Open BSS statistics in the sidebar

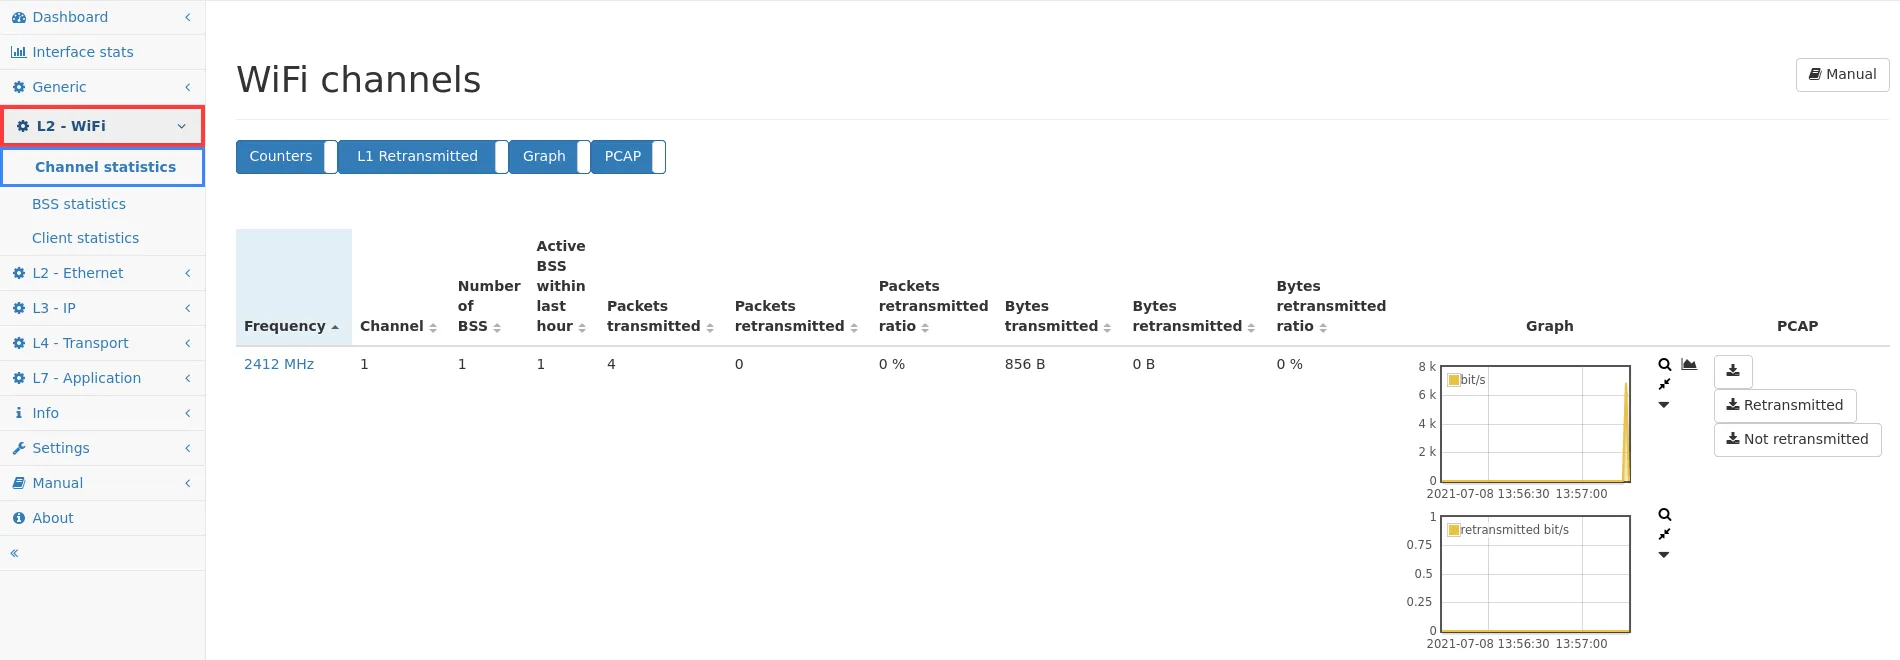[x=79, y=204]
